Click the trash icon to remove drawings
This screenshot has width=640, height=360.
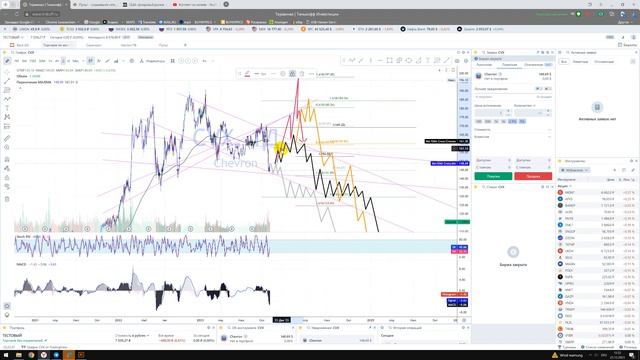click(x=7, y=199)
